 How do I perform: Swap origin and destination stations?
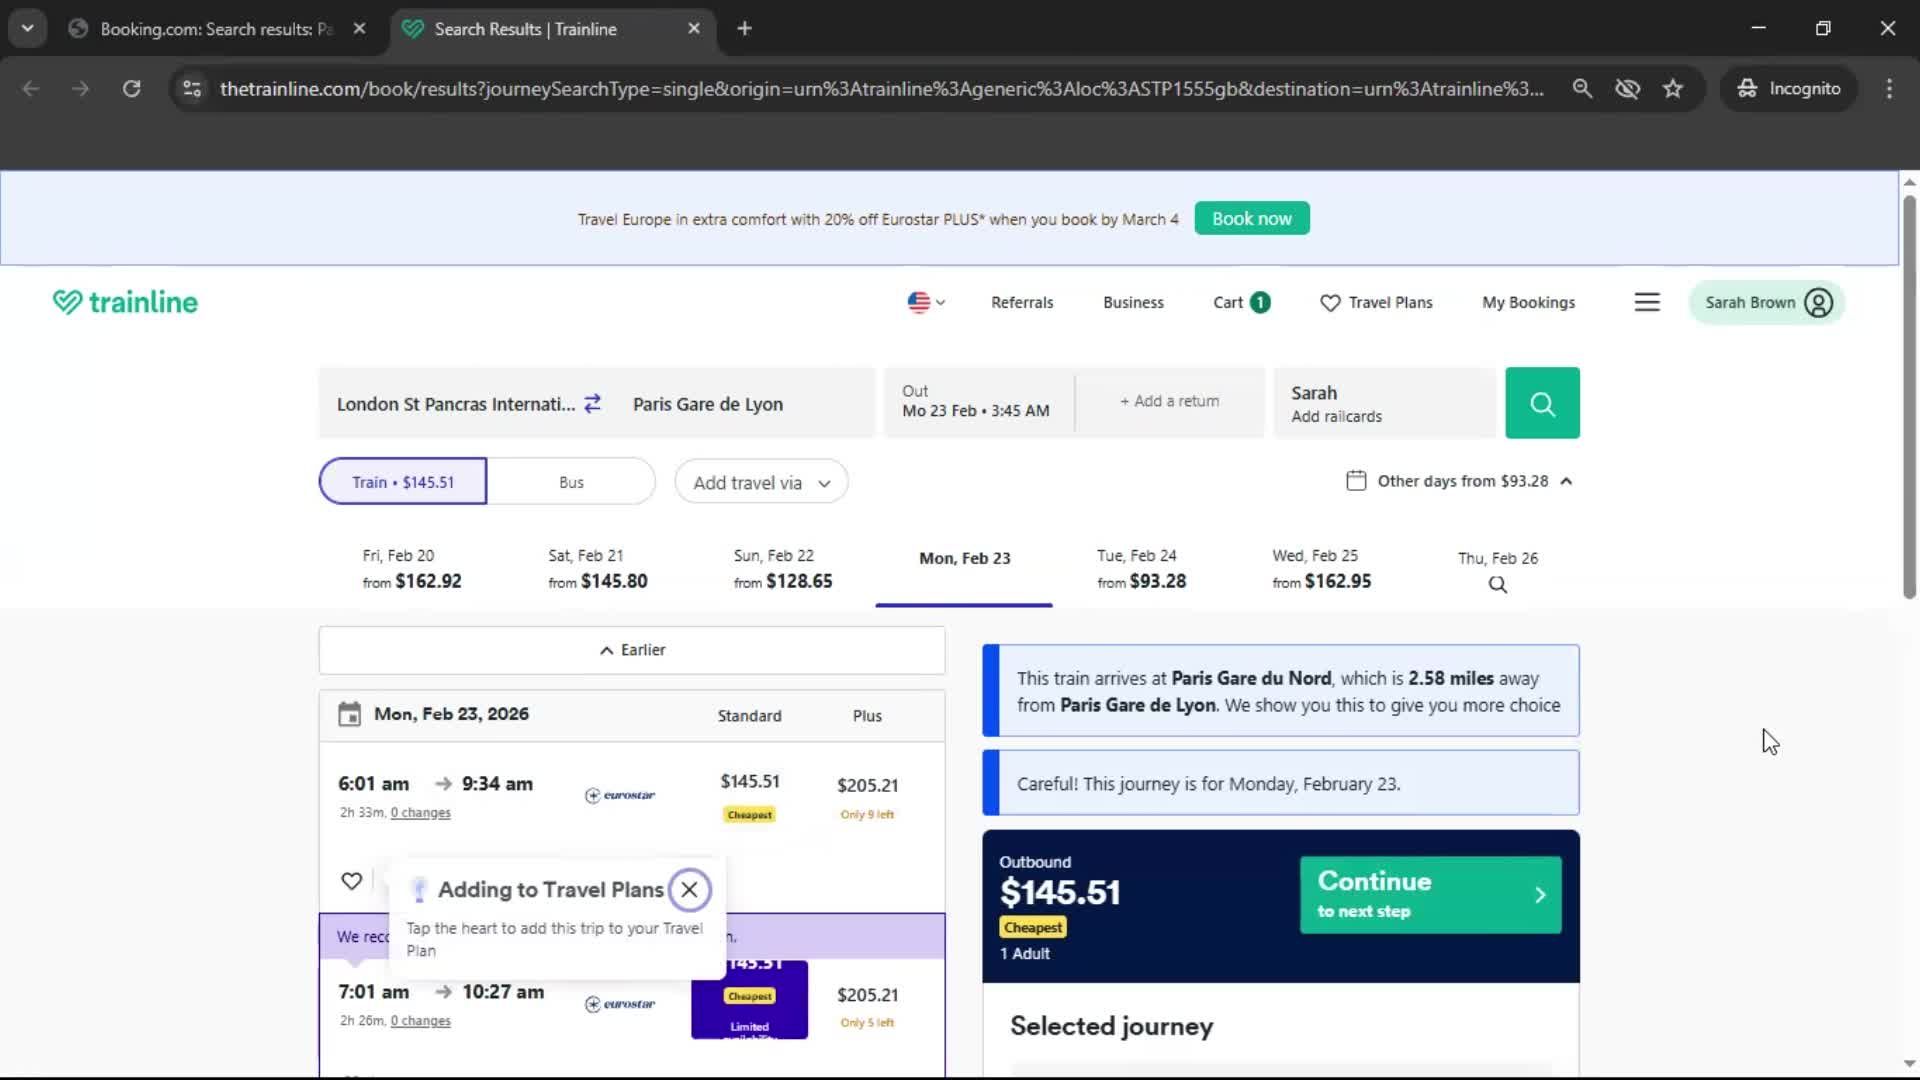(592, 403)
